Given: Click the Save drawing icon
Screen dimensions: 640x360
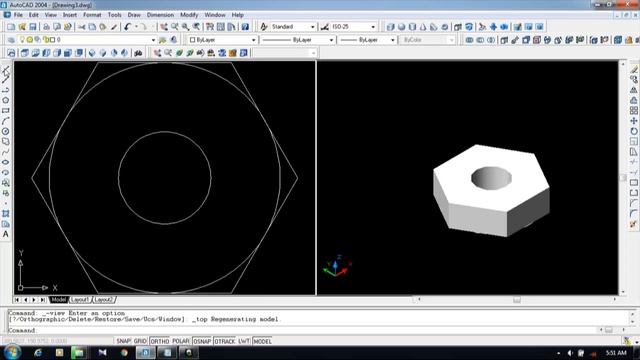Looking at the screenshot, I should [x=33, y=27].
